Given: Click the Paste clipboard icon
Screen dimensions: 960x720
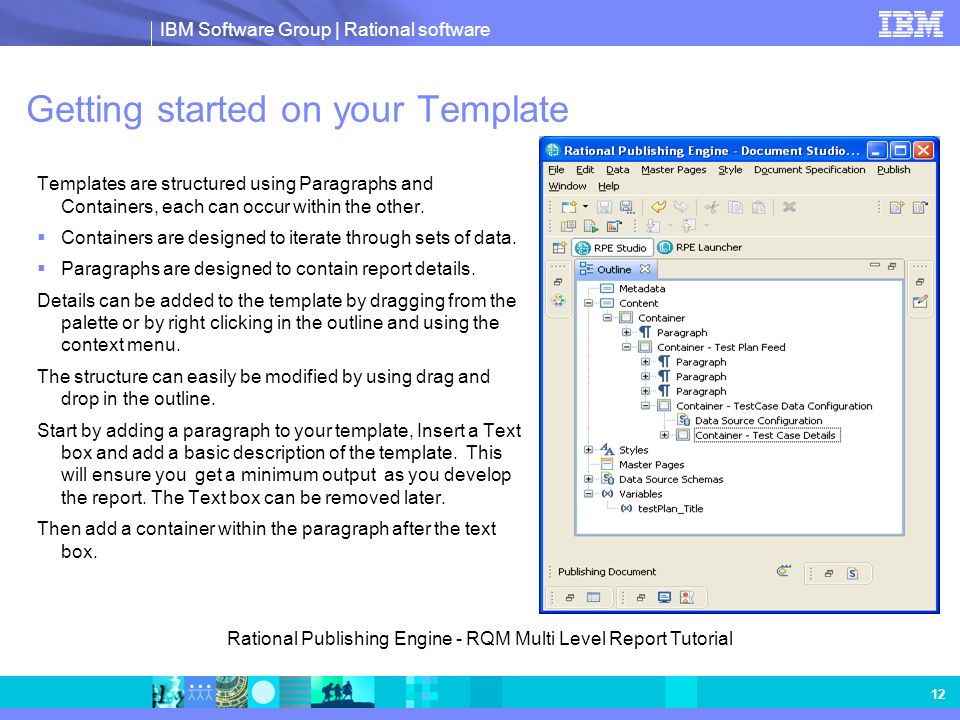Looking at the screenshot, I should point(759,207).
